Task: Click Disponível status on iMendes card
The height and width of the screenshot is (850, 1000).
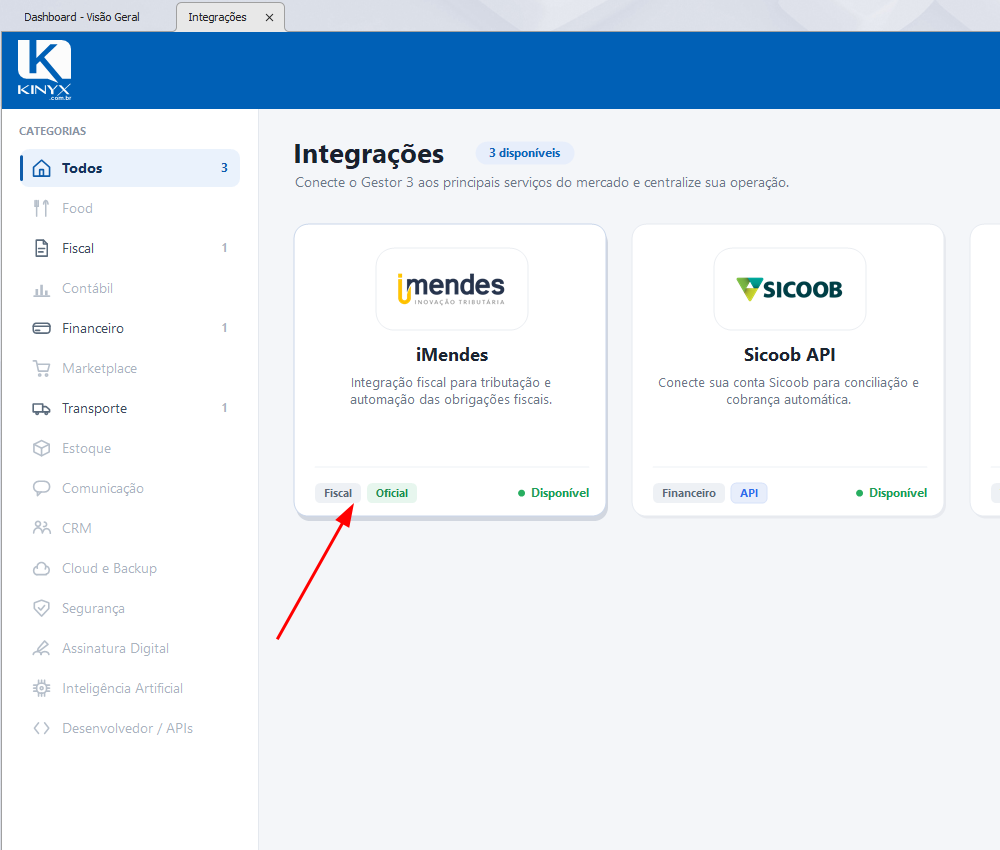Action: 553,493
